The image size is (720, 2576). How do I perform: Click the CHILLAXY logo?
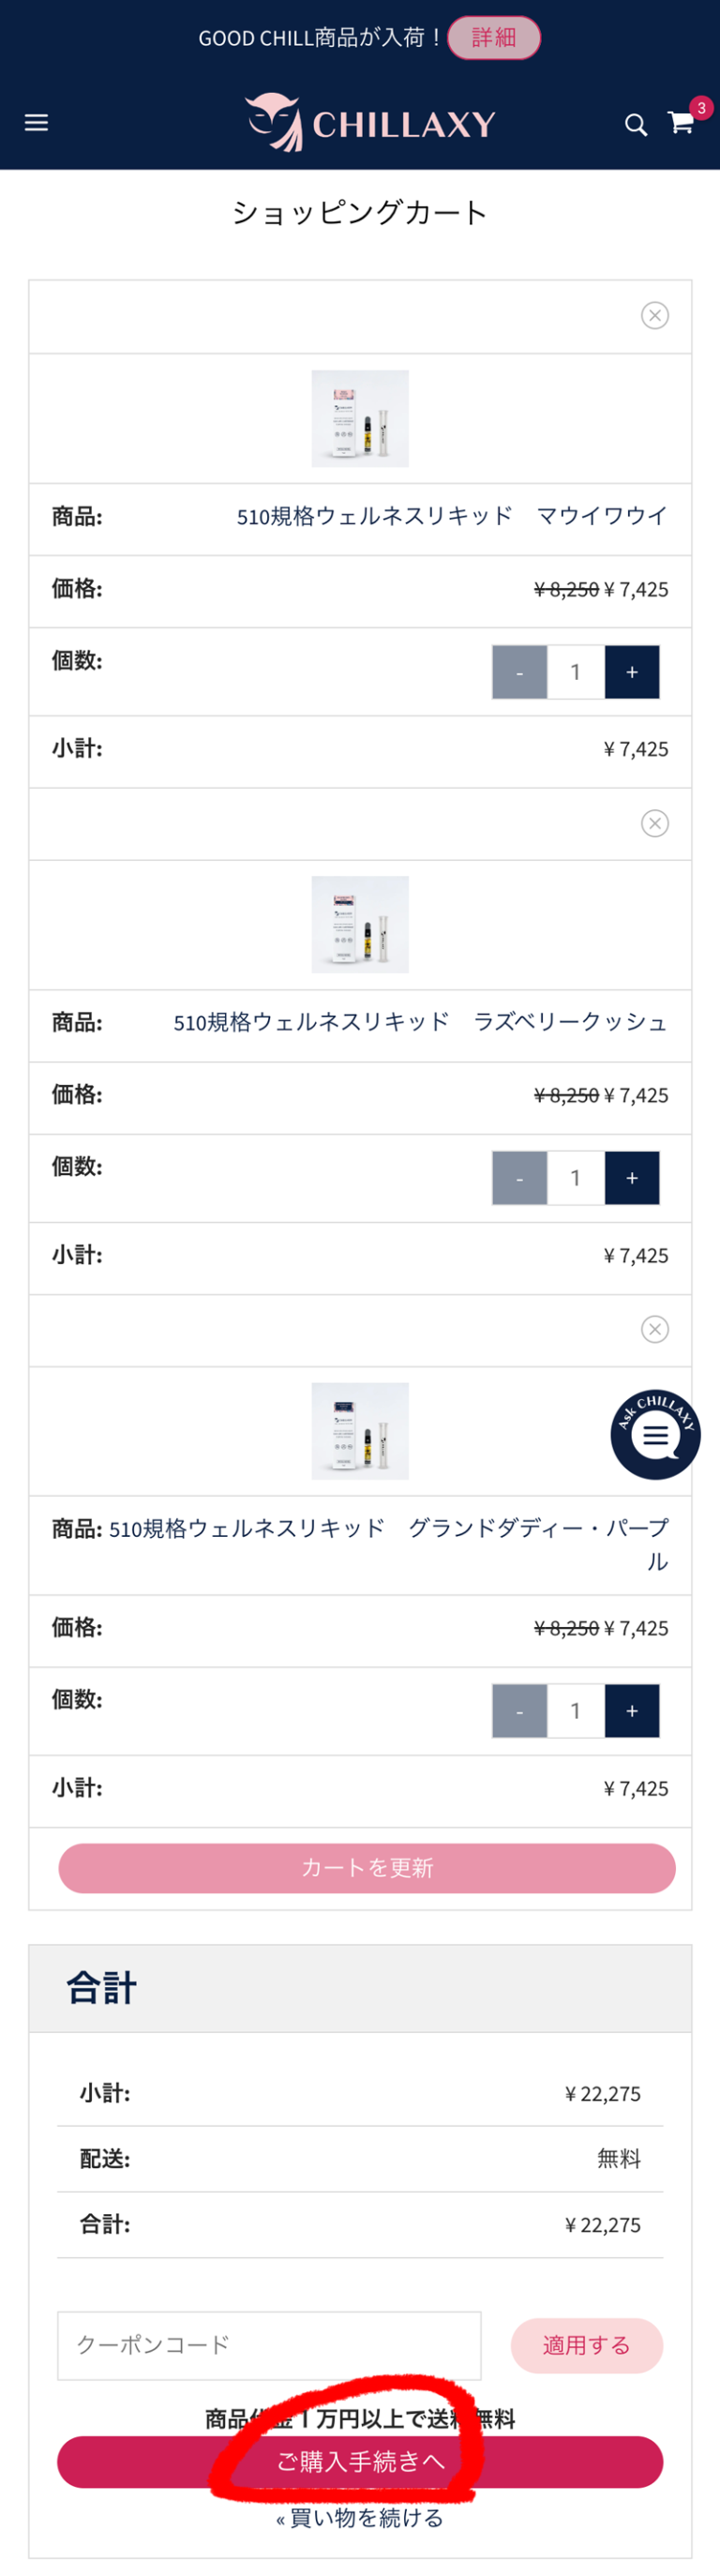tap(371, 123)
